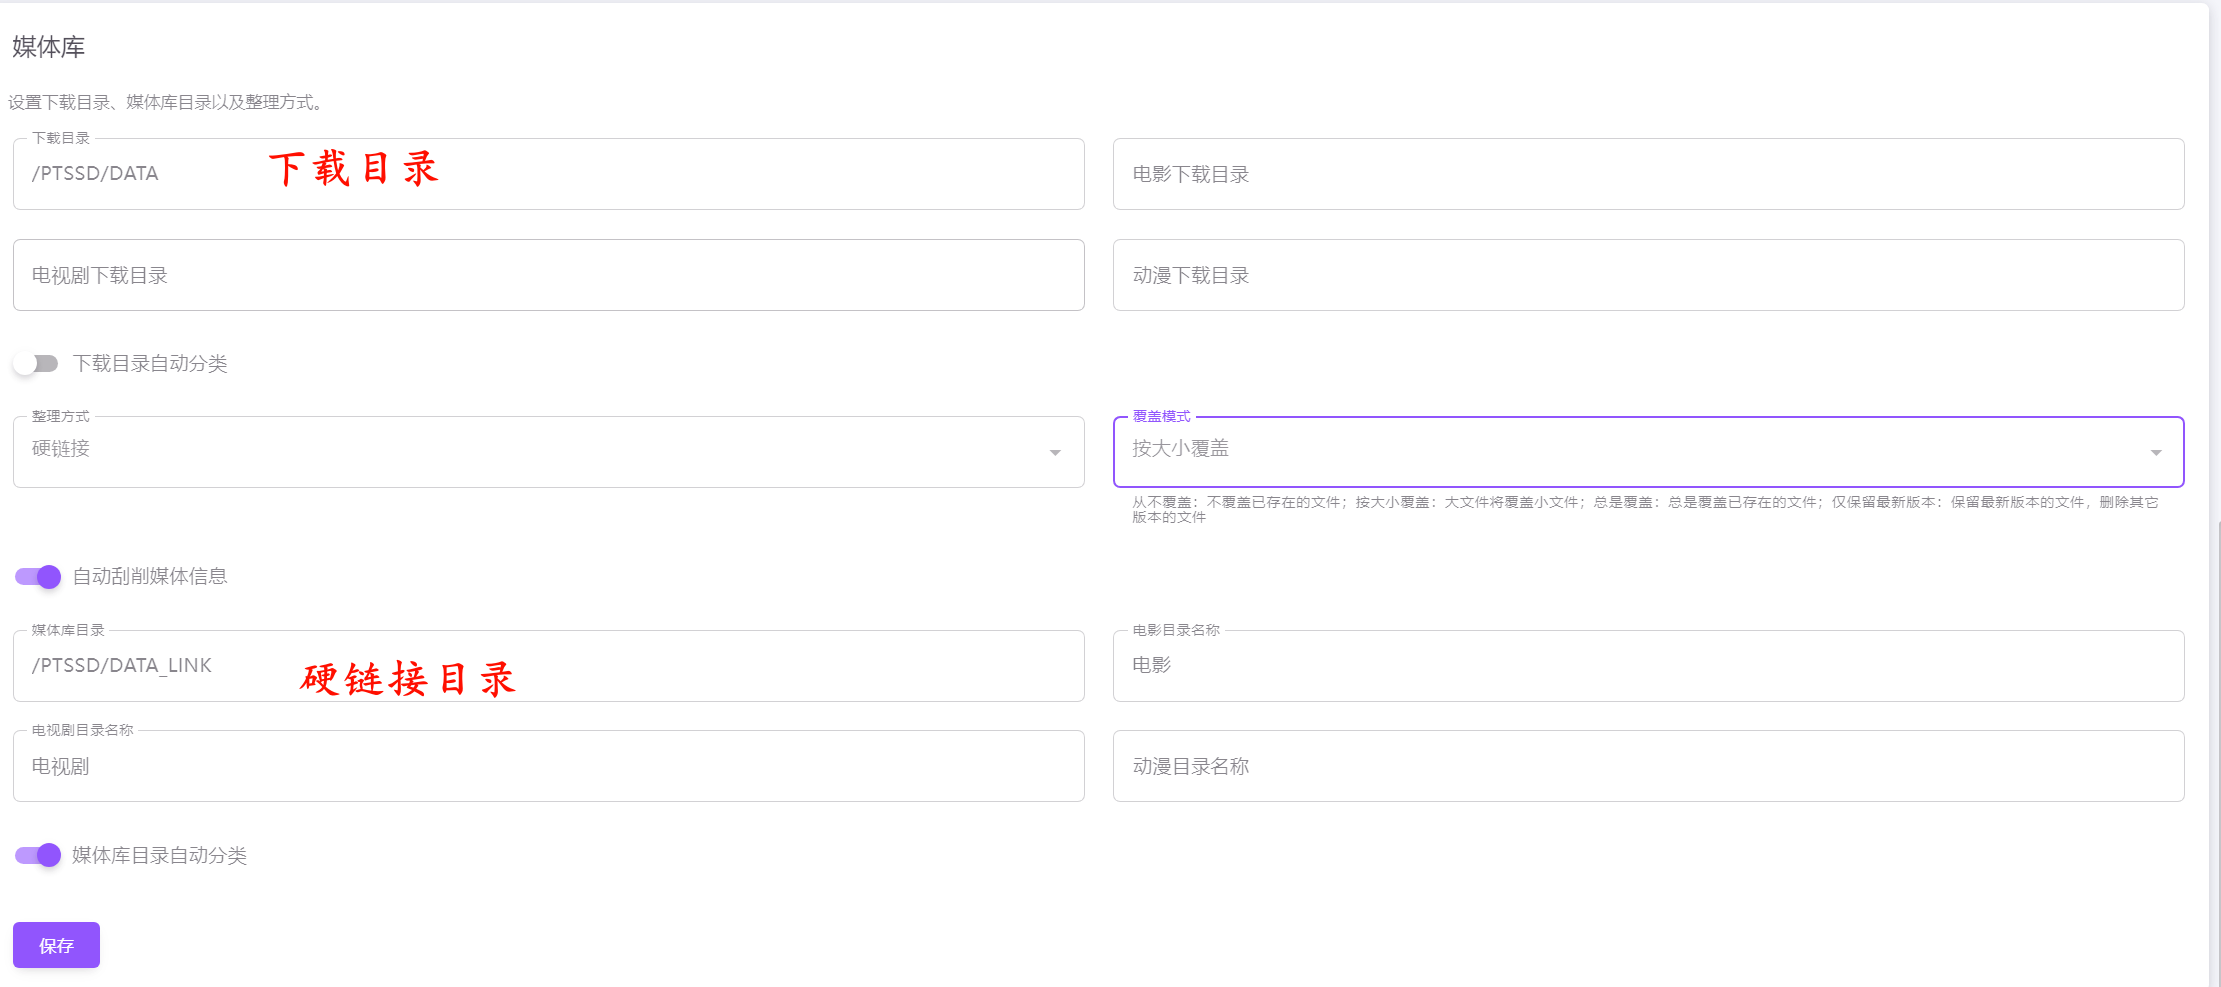This screenshot has width=2221, height=987.
Task: Click the 媒体库目录自动分类 label text
Action: 159,855
